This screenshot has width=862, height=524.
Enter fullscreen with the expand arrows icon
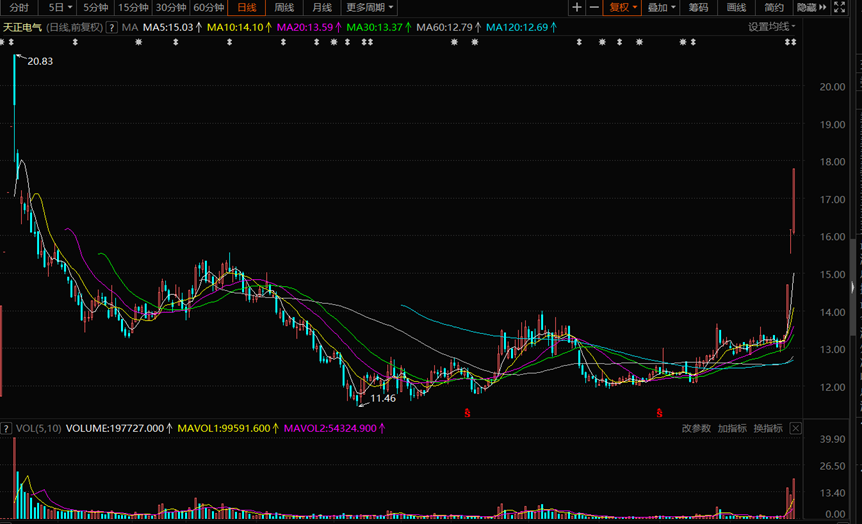point(839,7)
